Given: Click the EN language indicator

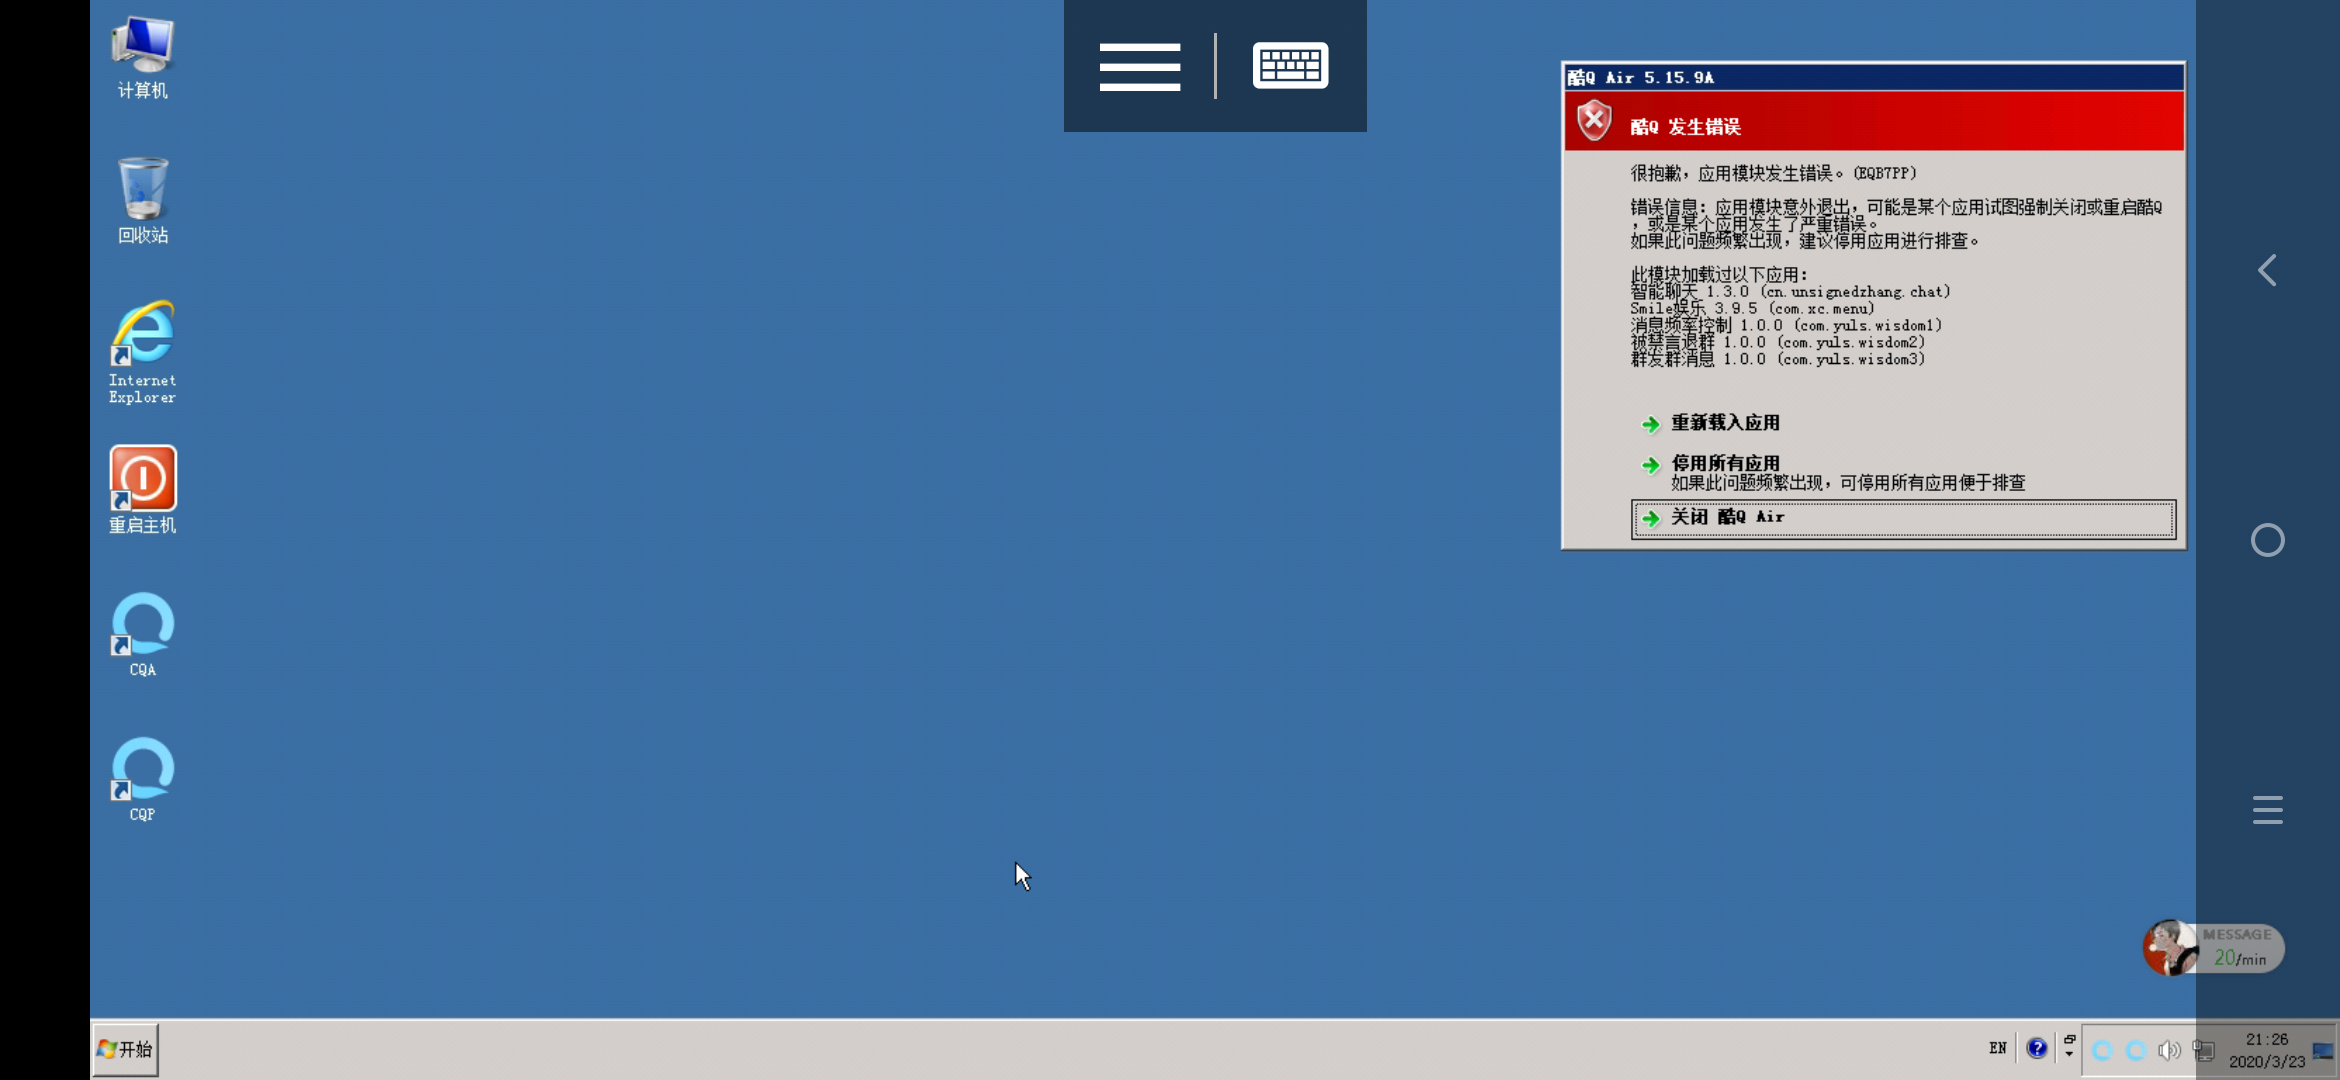Looking at the screenshot, I should [1997, 1048].
